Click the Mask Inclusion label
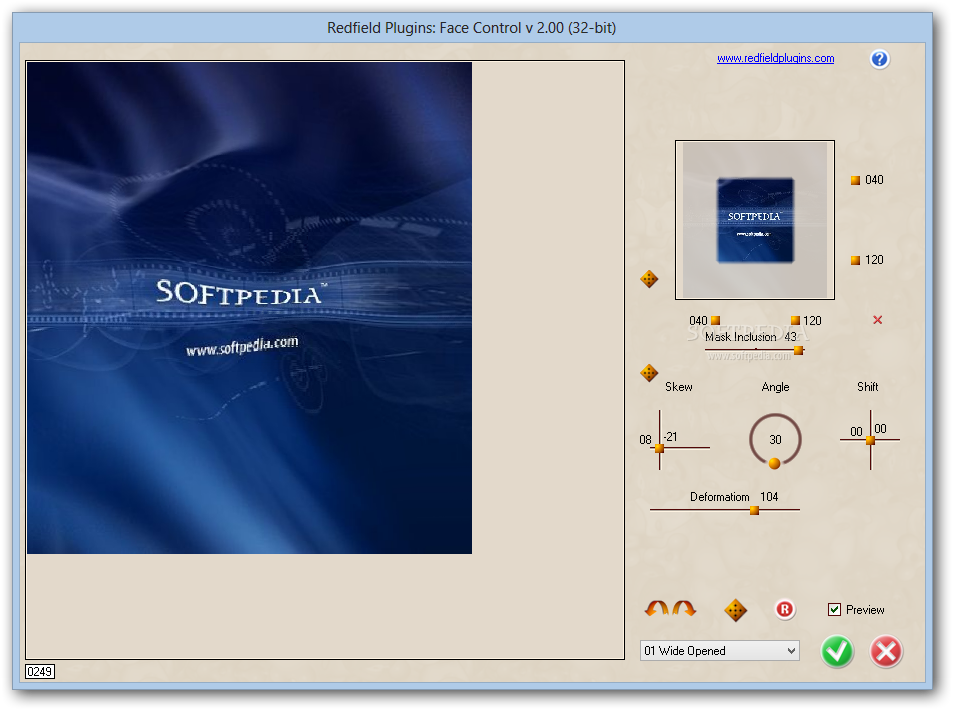The width and height of the screenshot is (953, 710). 741,337
